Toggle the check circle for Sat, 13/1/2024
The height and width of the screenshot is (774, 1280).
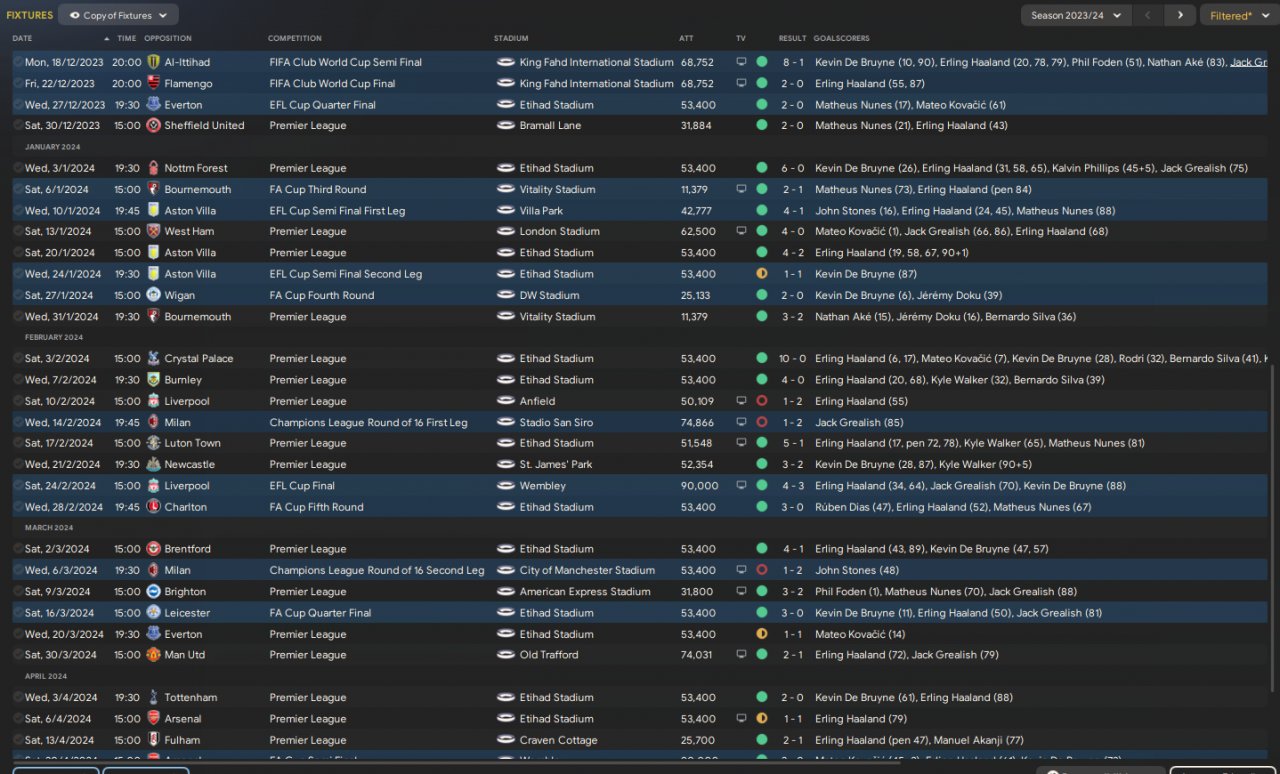pyautogui.click(x=17, y=232)
